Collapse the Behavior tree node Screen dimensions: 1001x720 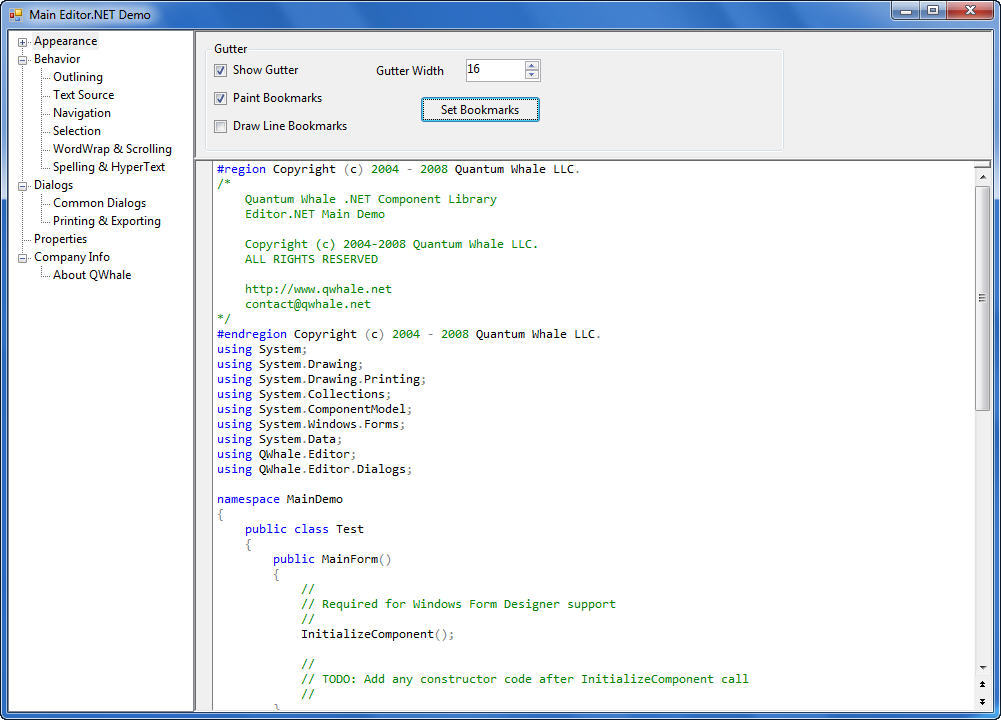coord(22,60)
